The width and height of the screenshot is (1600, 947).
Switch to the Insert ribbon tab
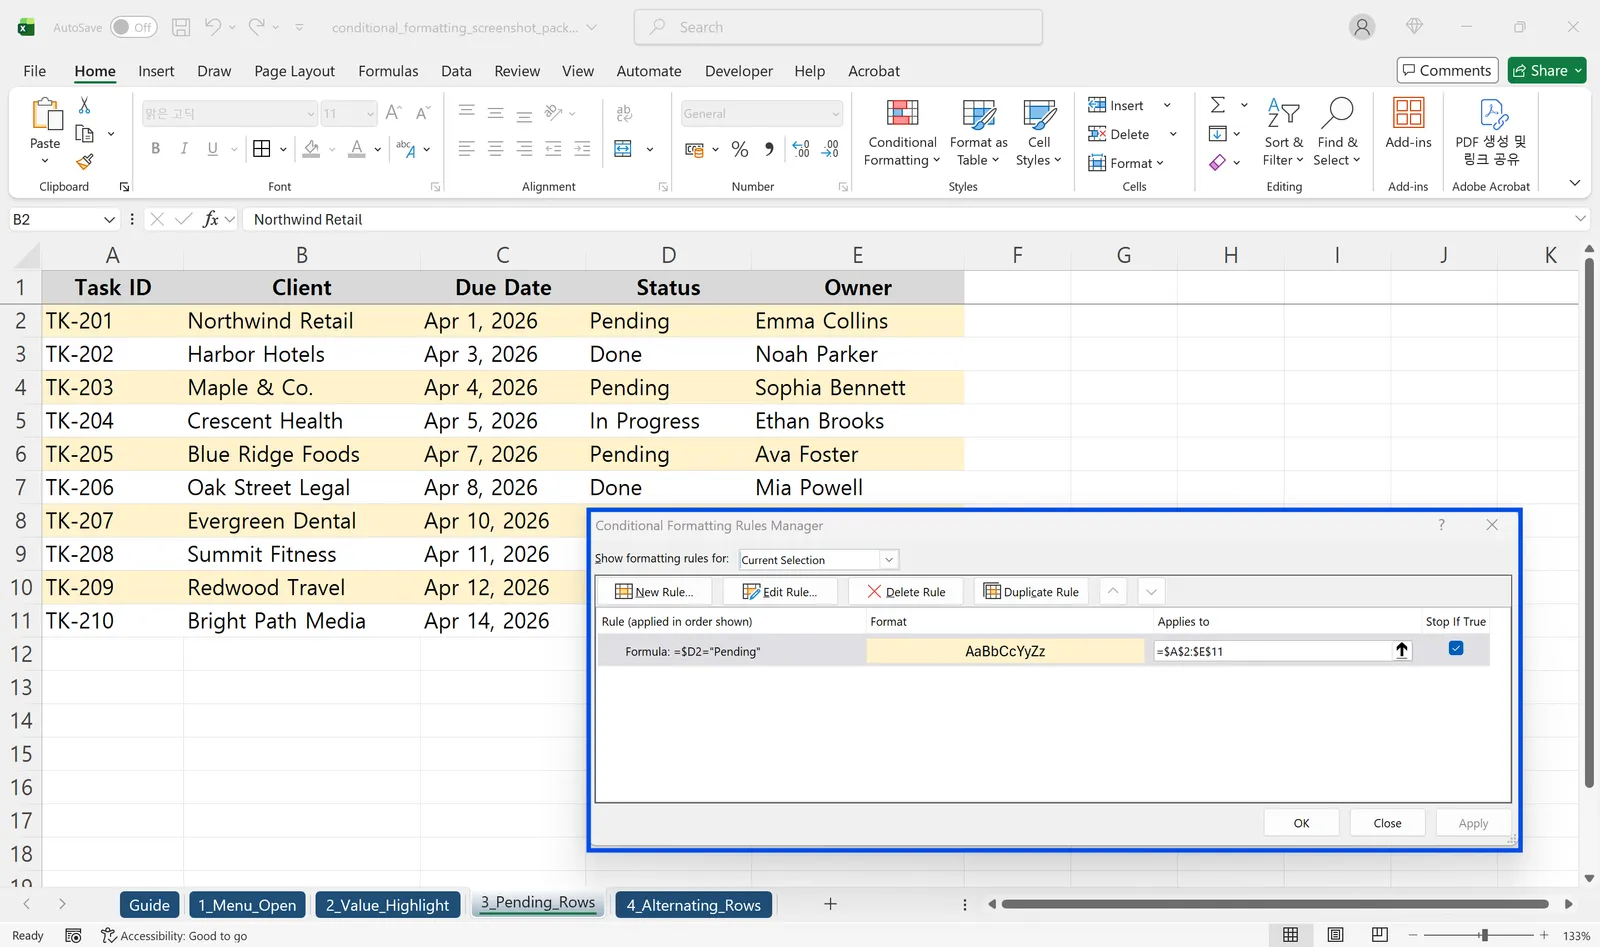point(156,71)
